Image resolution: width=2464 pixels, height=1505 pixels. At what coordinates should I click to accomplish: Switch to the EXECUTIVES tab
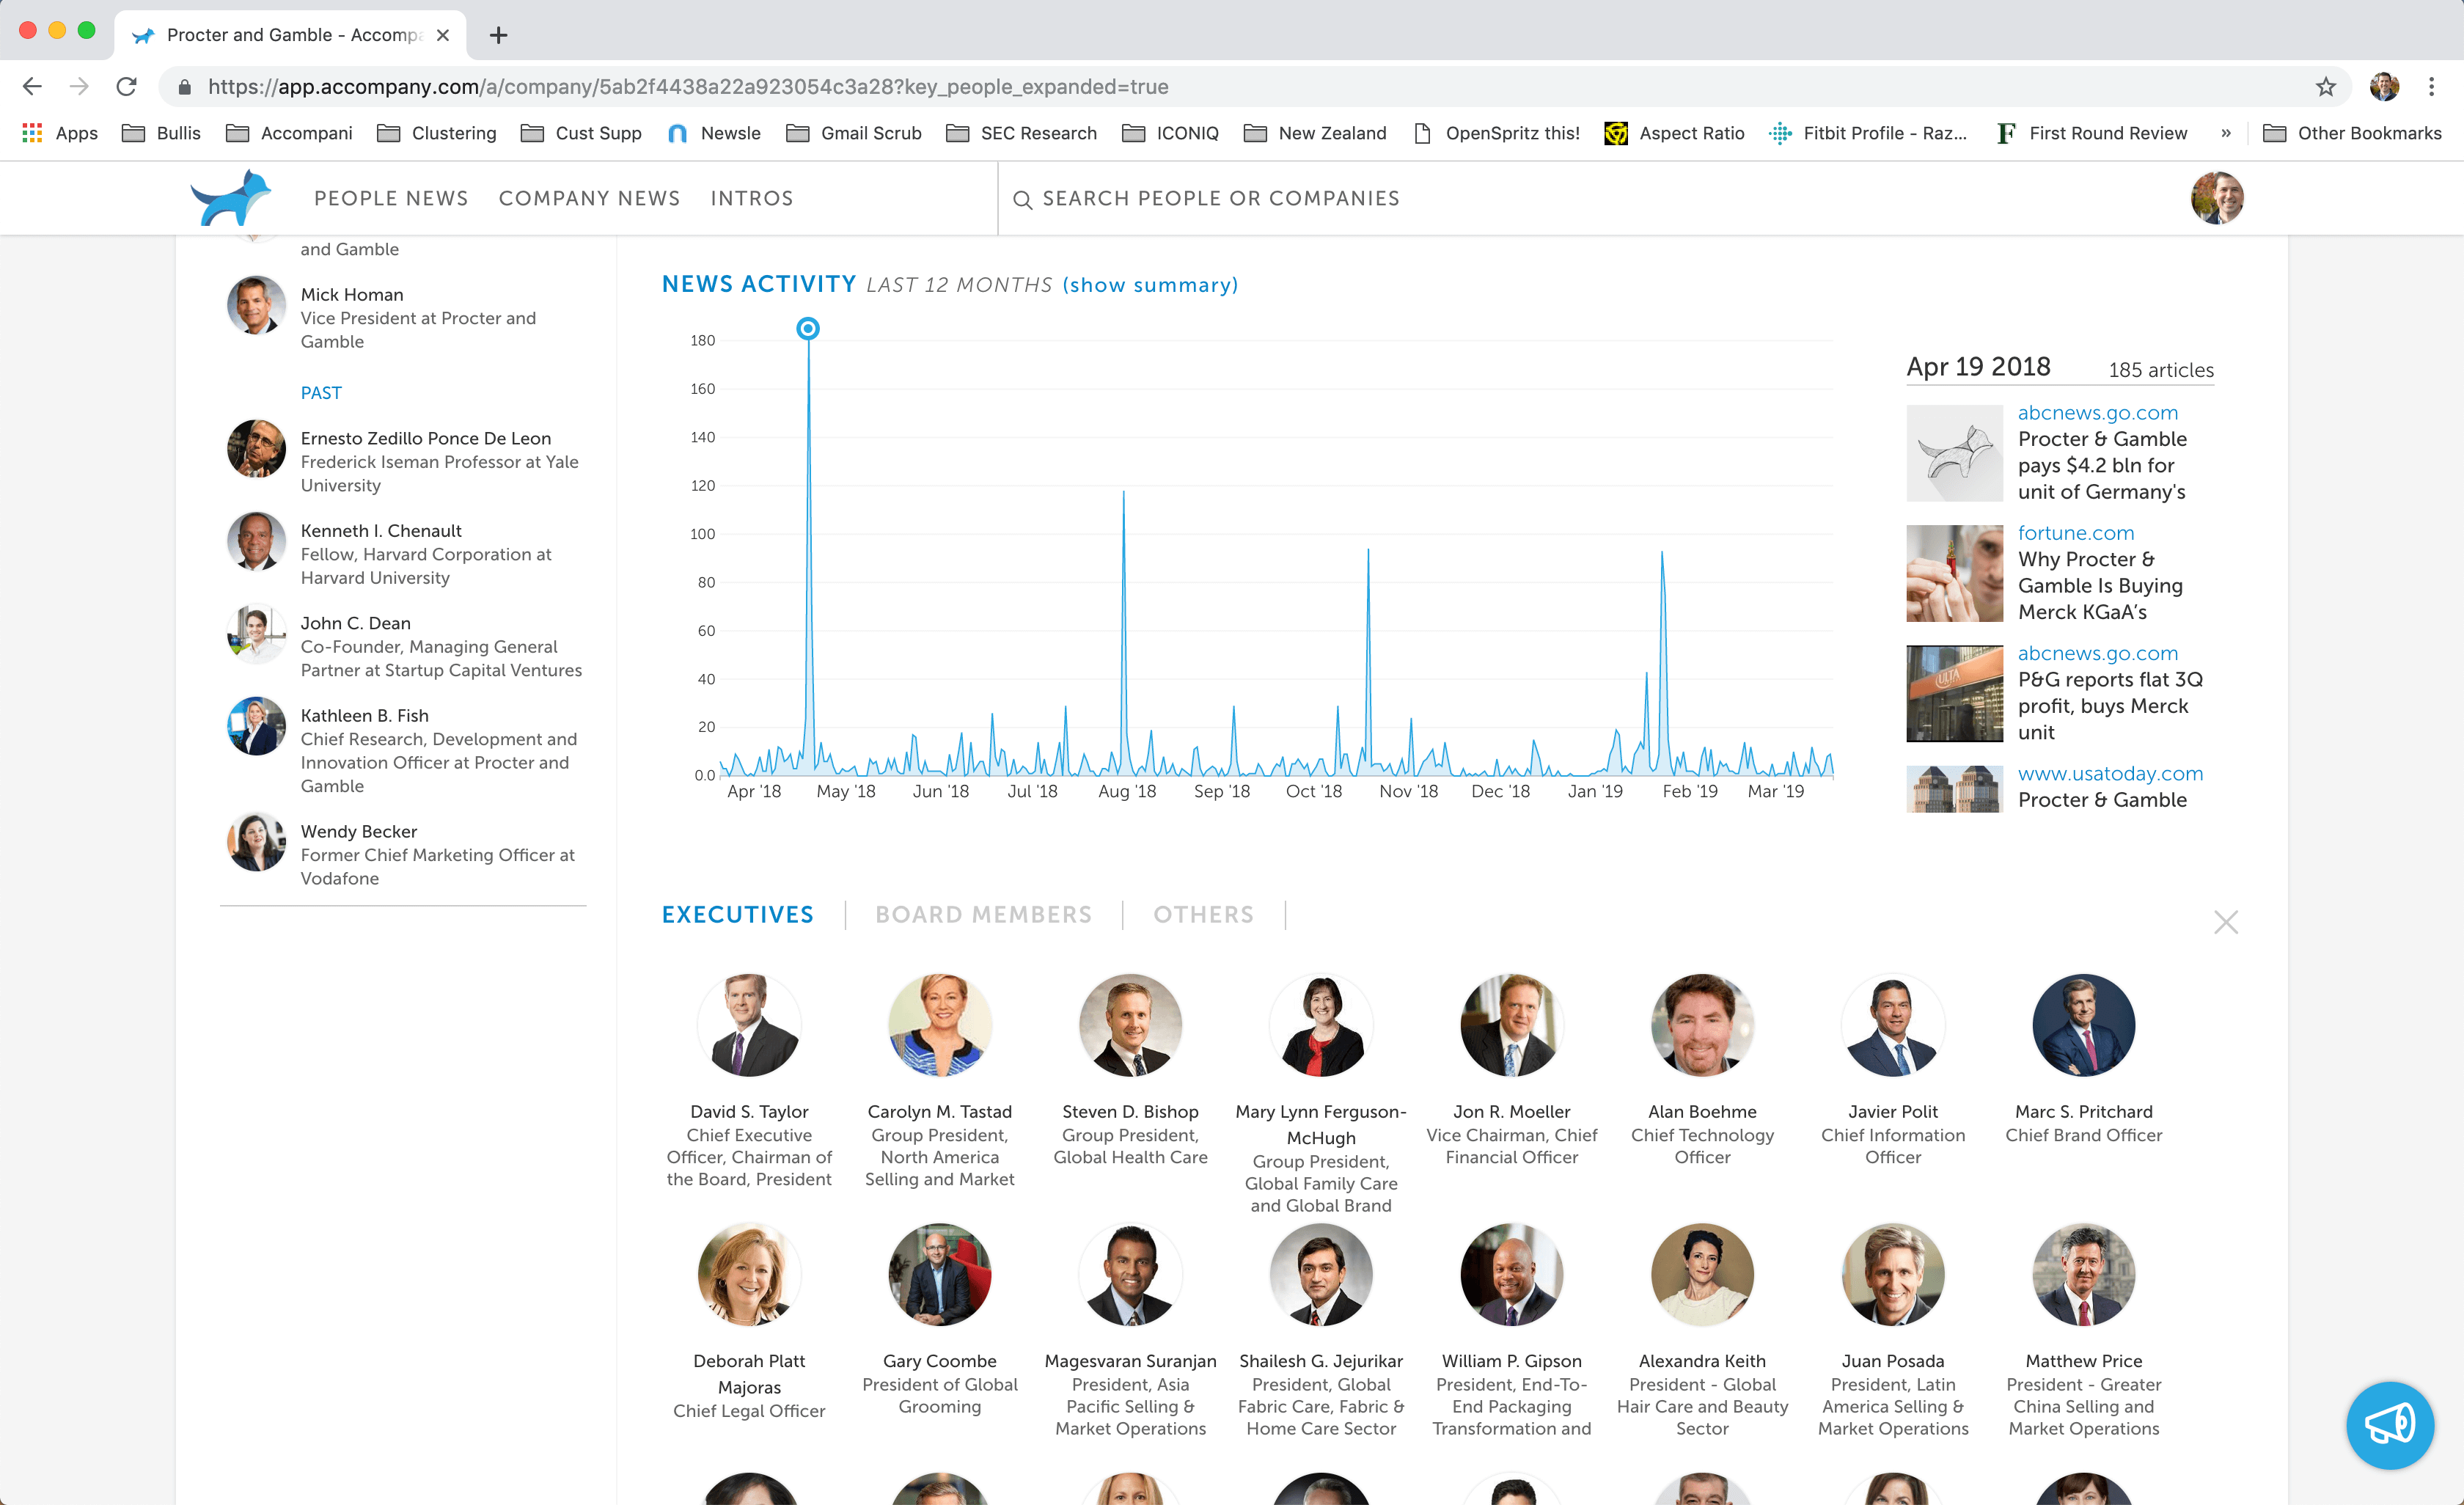(738, 915)
